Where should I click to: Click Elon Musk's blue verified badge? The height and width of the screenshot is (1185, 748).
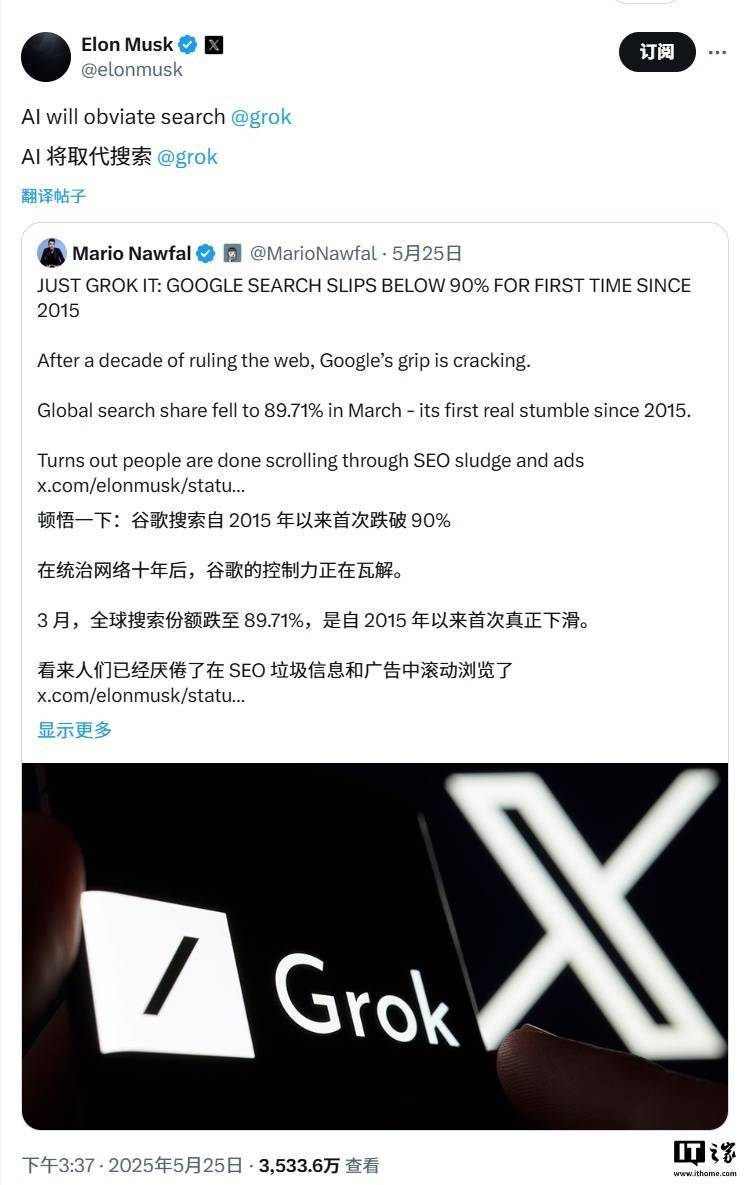(x=188, y=45)
